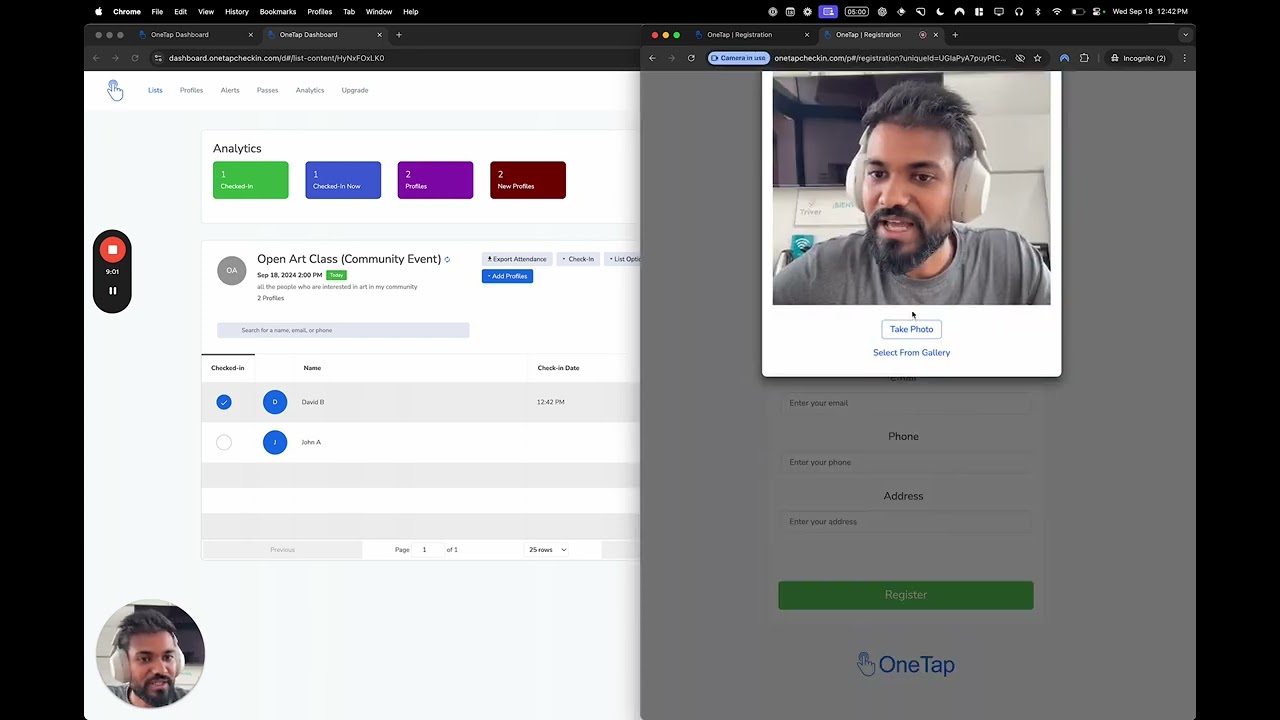Image resolution: width=1280 pixels, height=720 pixels.
Task: Open Control Center in the macOS menu bar
Action: point(1097,12)
